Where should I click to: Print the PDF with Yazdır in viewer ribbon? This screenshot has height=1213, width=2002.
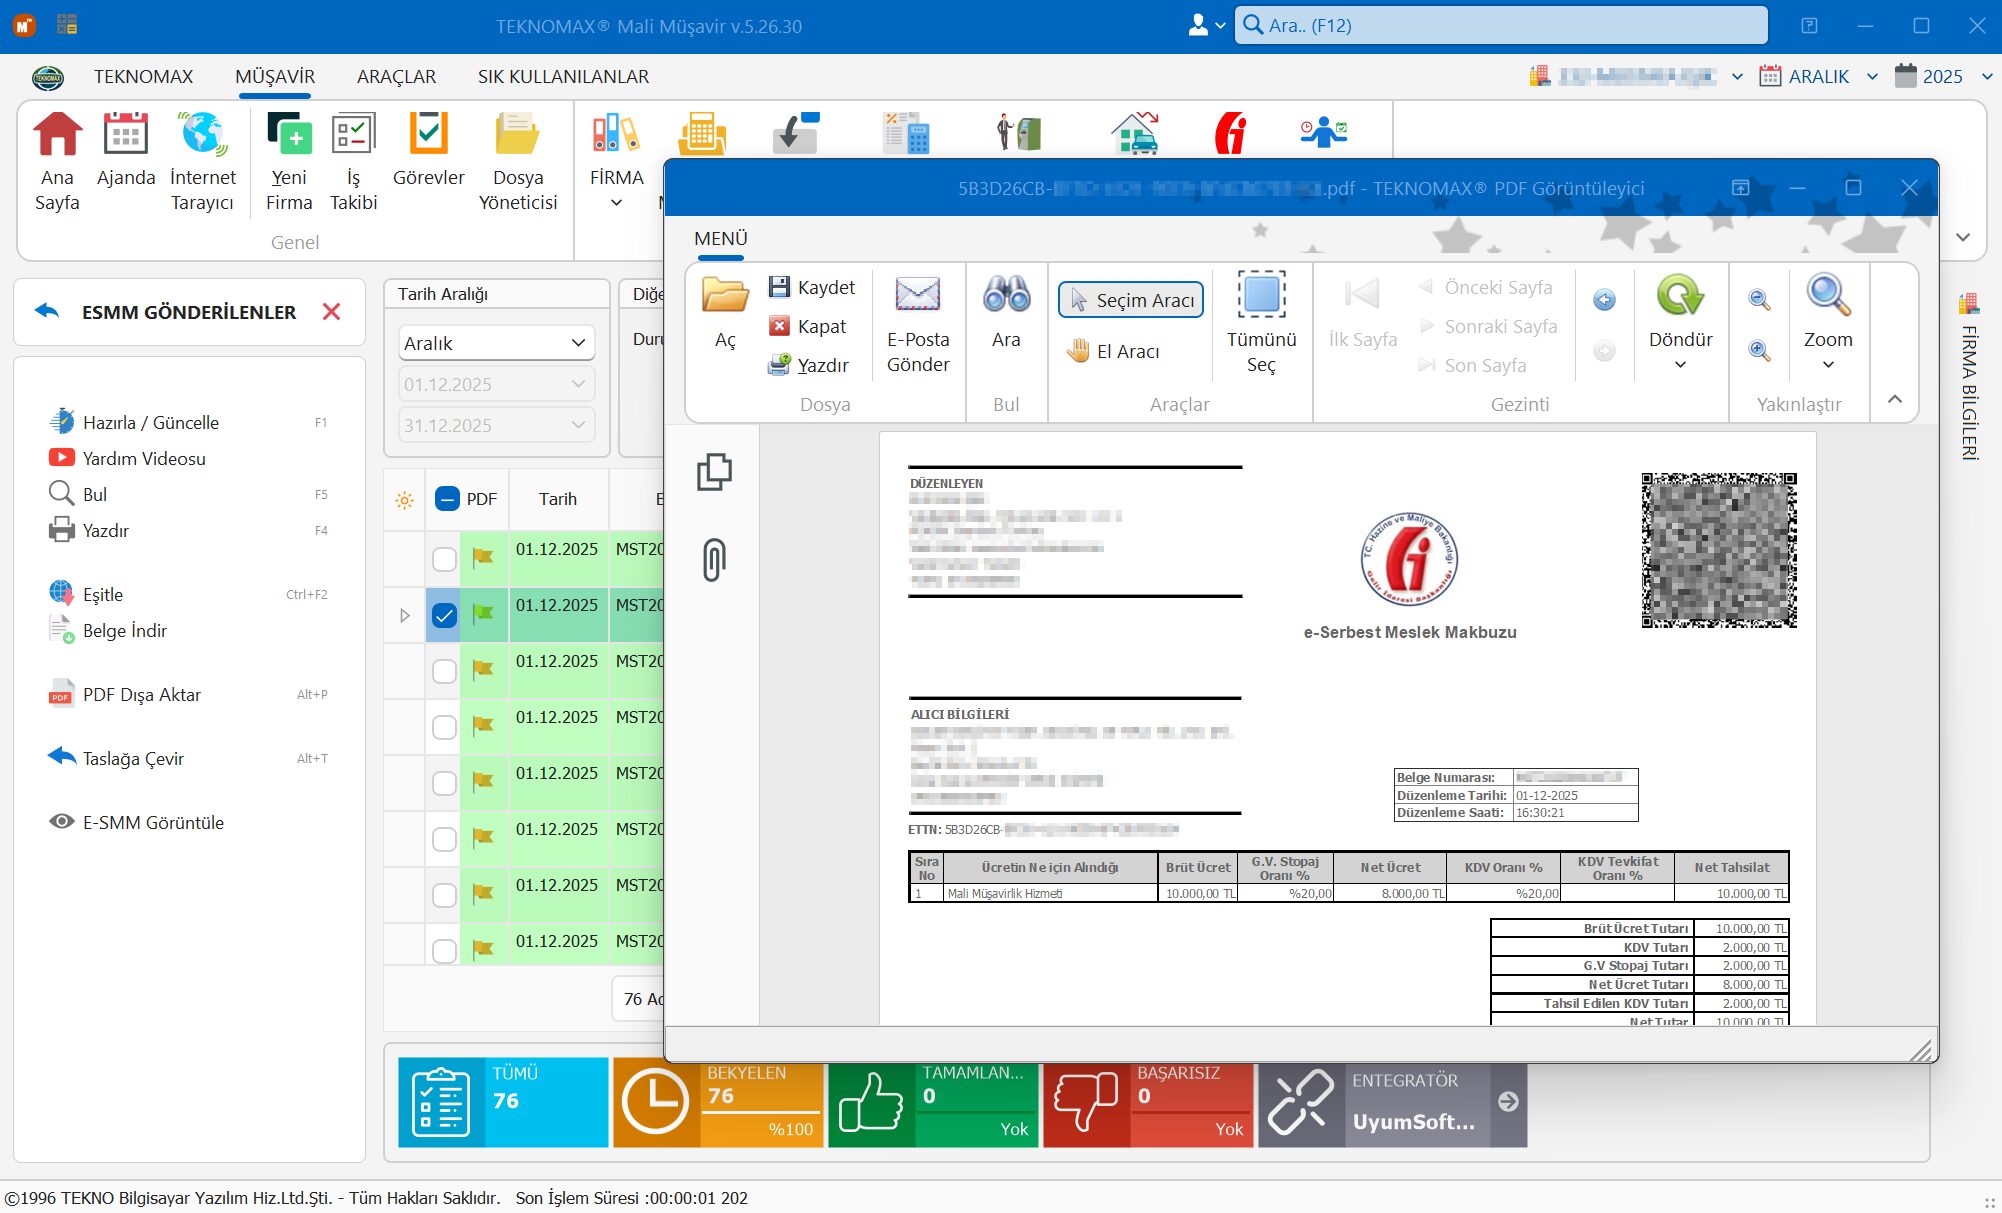click(x=808, y=365)
